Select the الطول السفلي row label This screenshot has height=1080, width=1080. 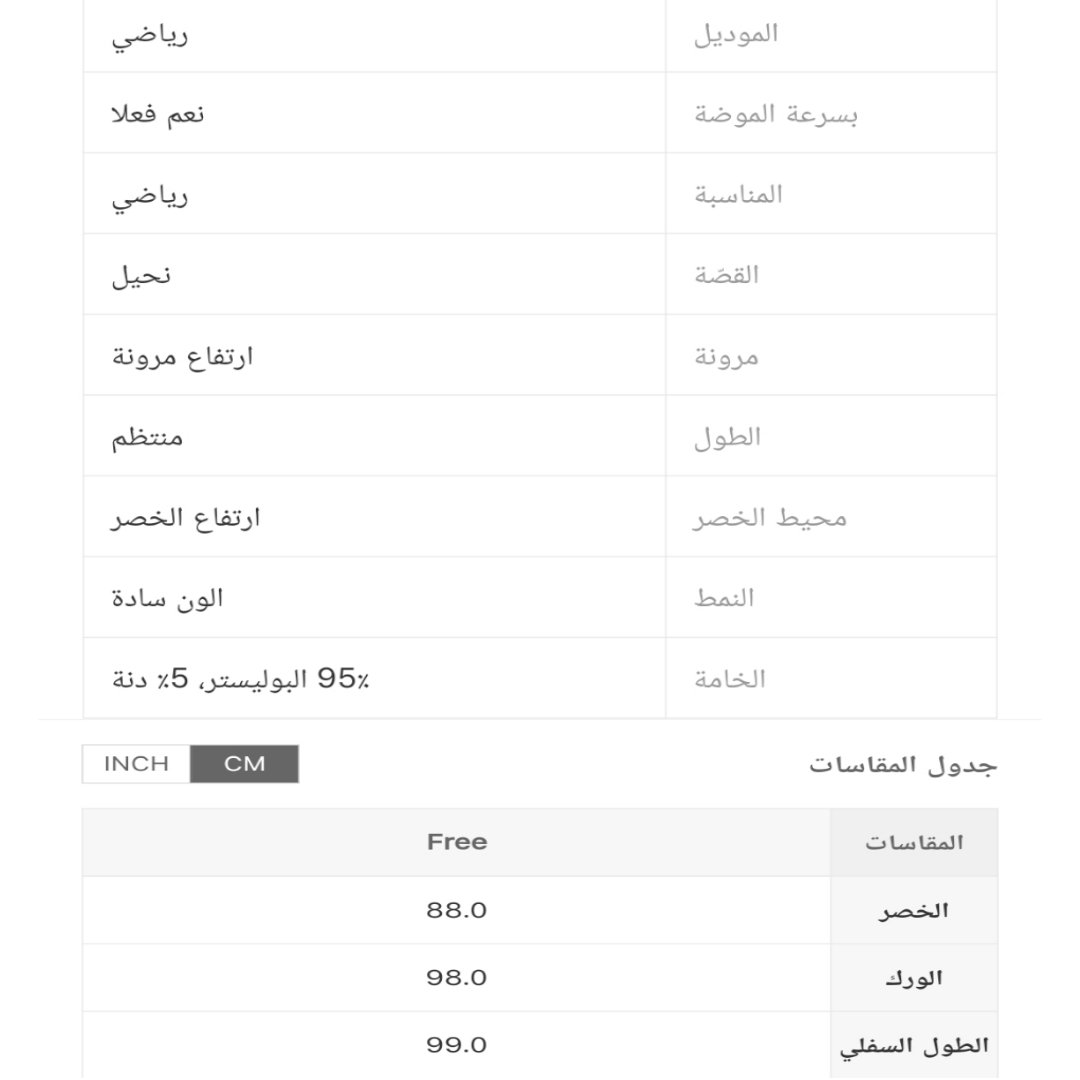point(914,1046)
